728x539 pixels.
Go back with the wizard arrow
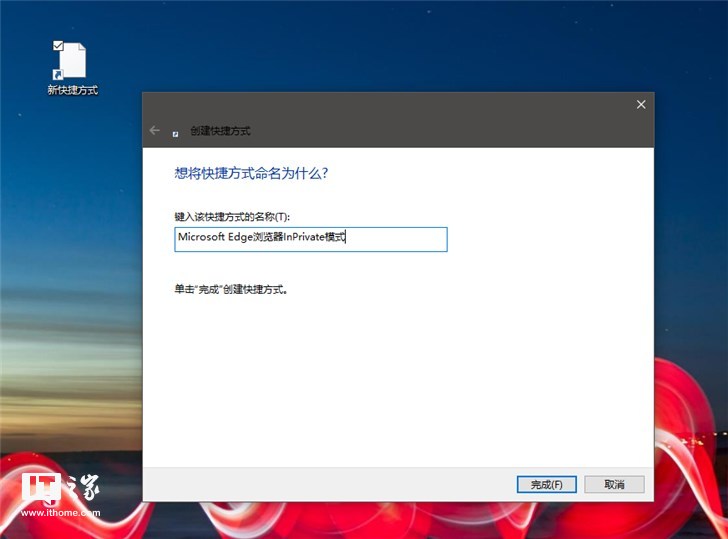click(x=155, y=130)
